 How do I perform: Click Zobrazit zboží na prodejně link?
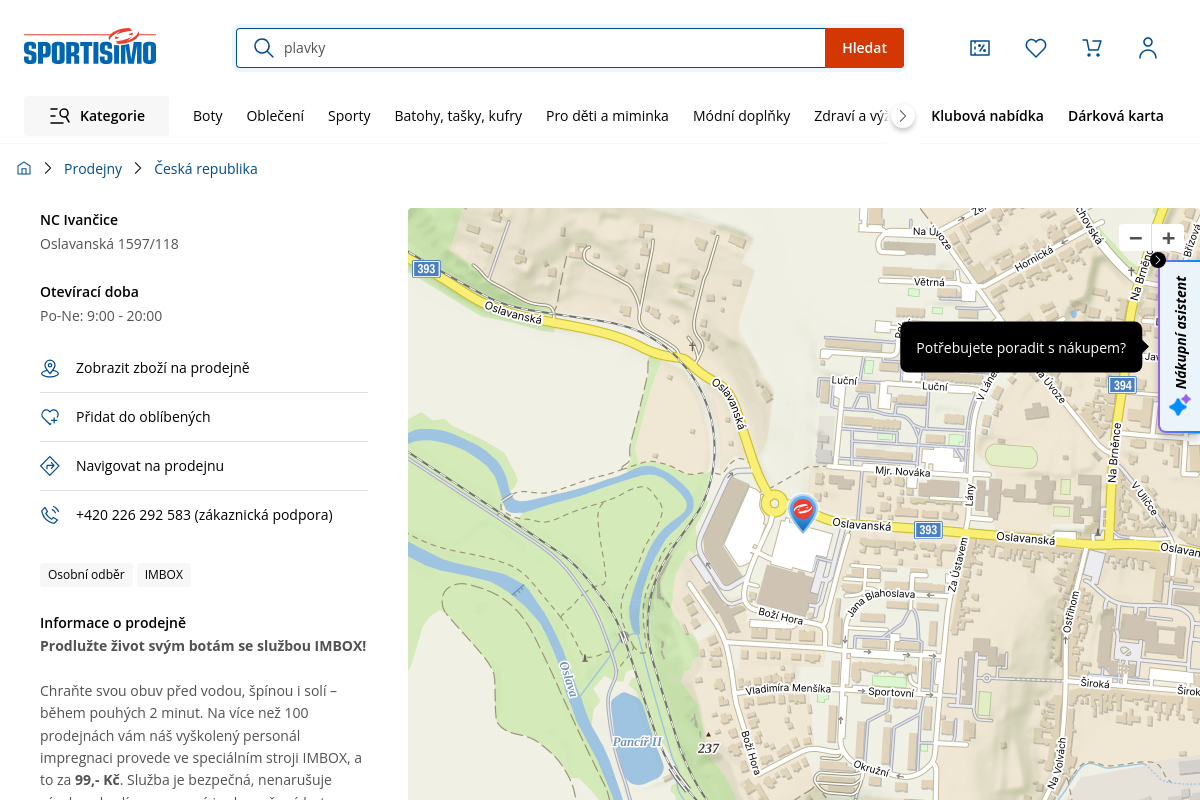(163, 368)
